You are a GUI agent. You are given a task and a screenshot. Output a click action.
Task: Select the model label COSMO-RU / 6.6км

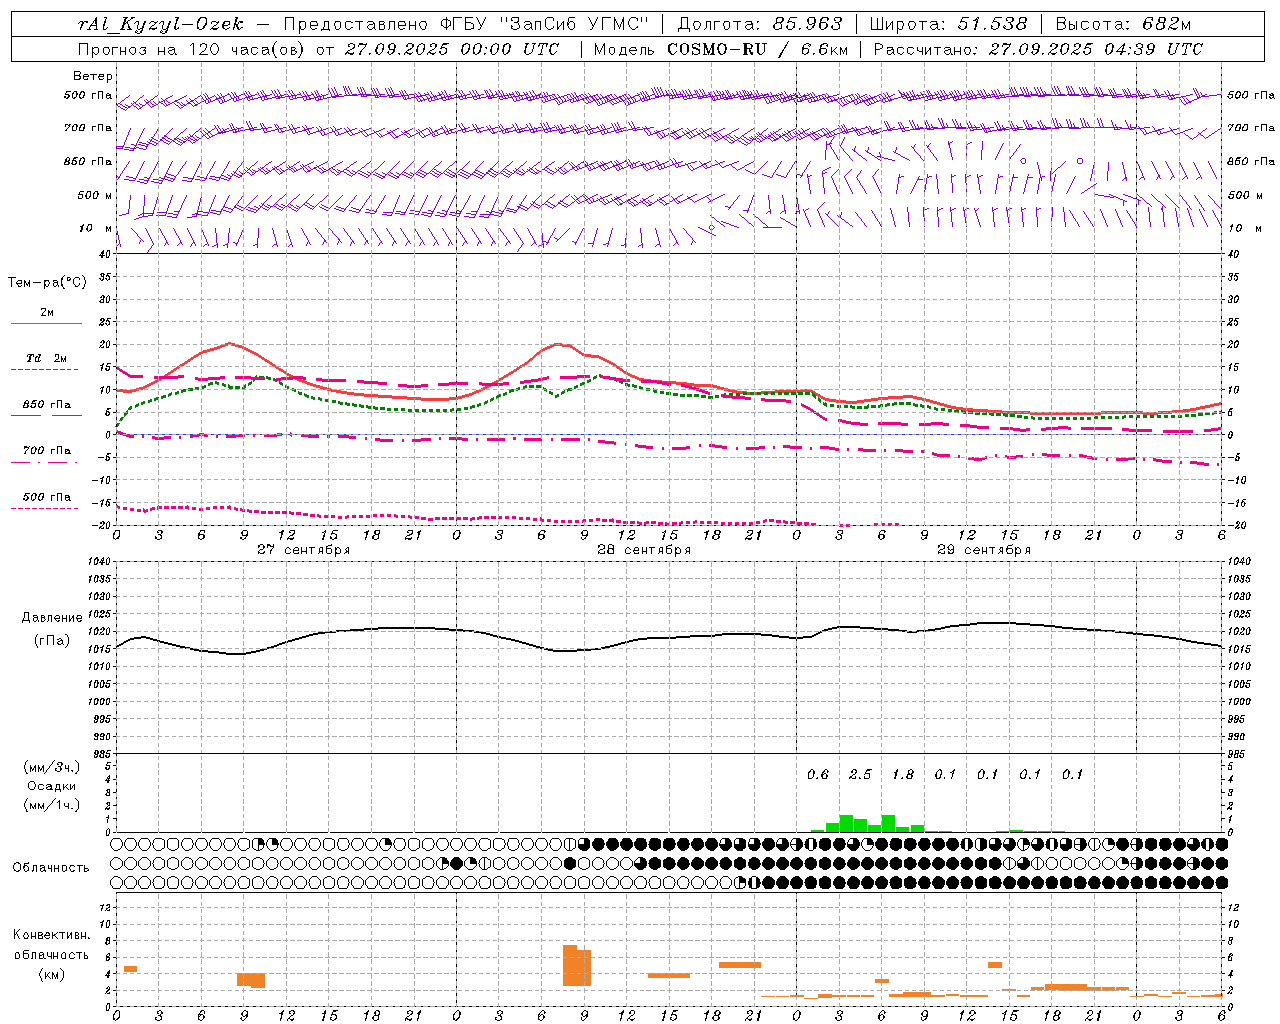click(758, 49)
